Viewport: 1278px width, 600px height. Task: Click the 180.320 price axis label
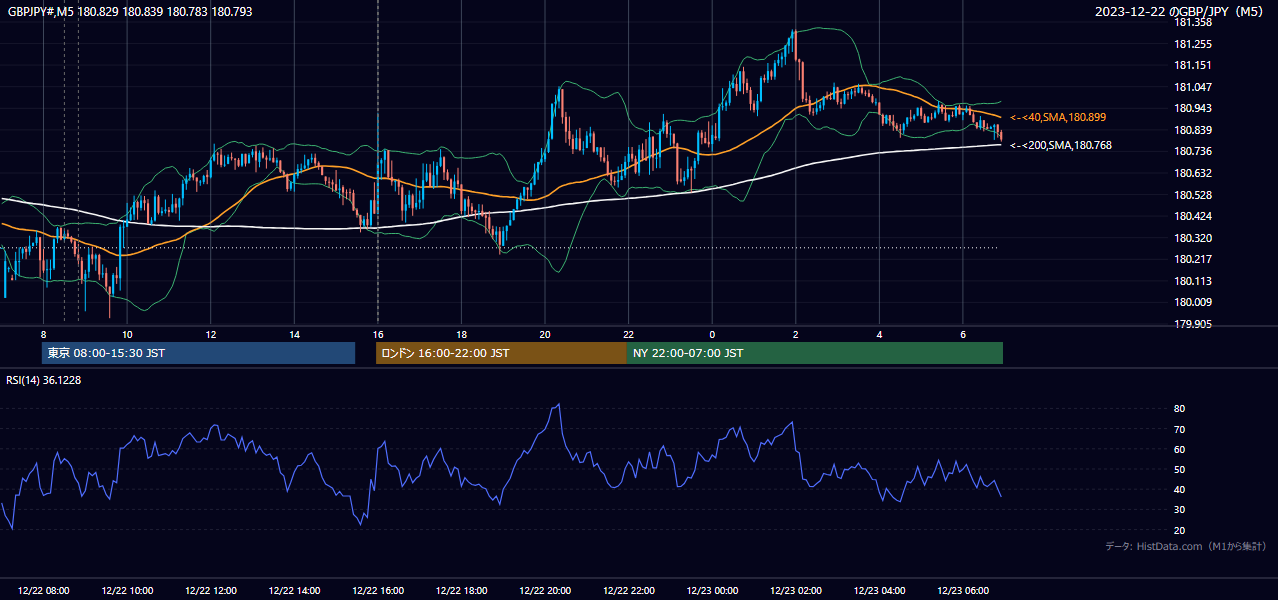[1194, 238]
